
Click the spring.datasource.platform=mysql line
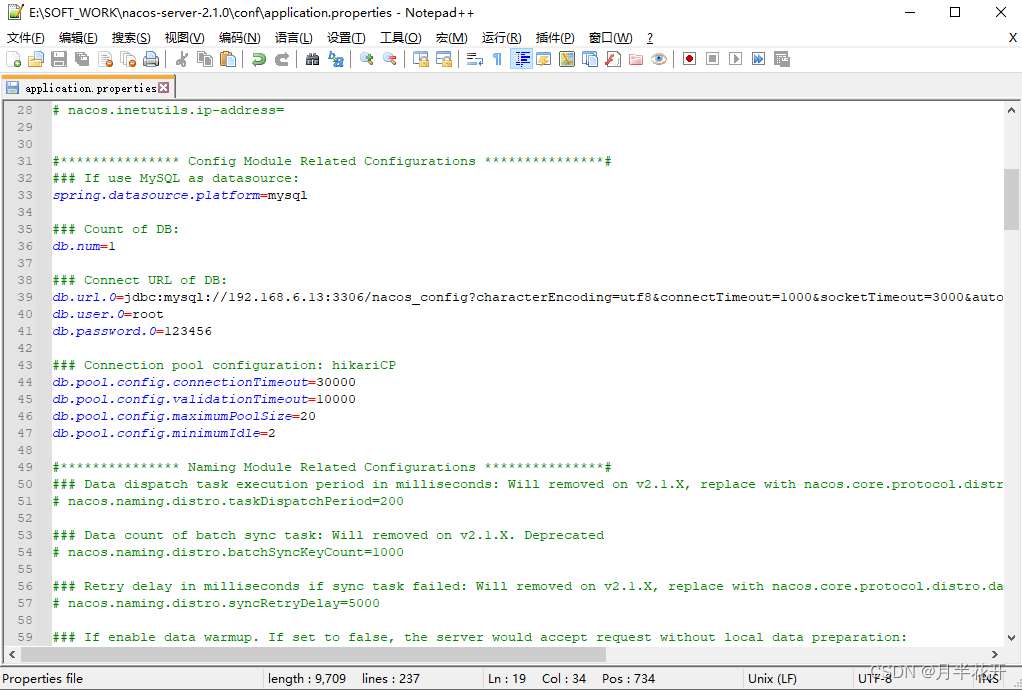pyautogui.click(x=180, y=195)
